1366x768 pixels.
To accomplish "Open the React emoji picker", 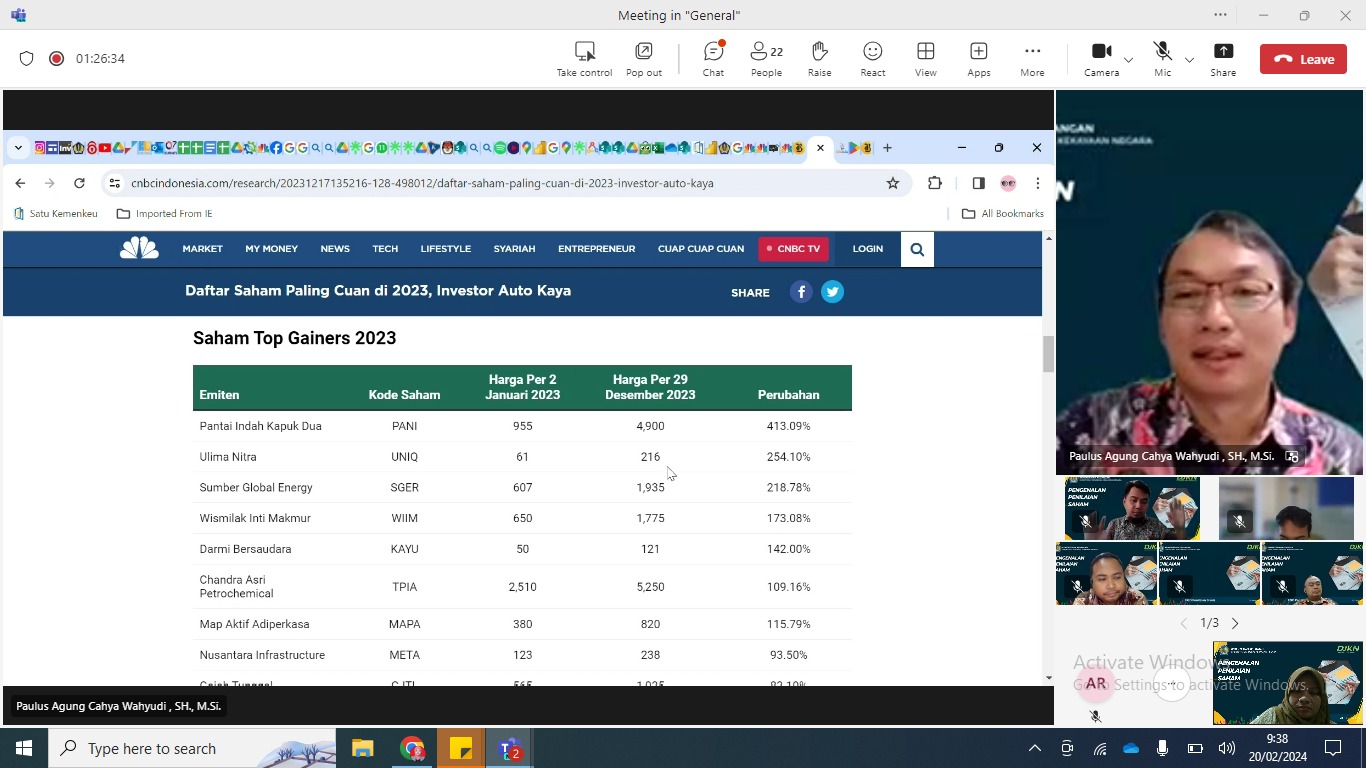I will click(x=872, y=59).
